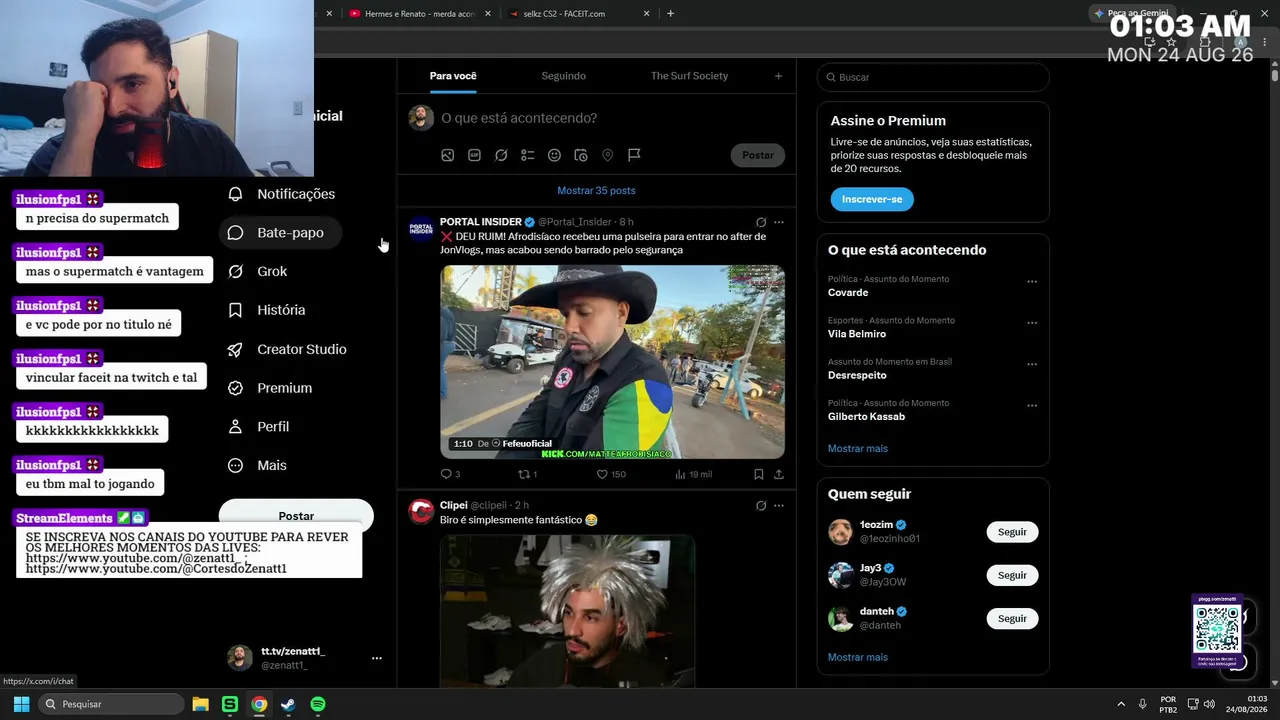Viewport: 1280px width, 720px height.
Task: View stats of the PORTAL INSIDER post
Action: (x=693, y=474)
